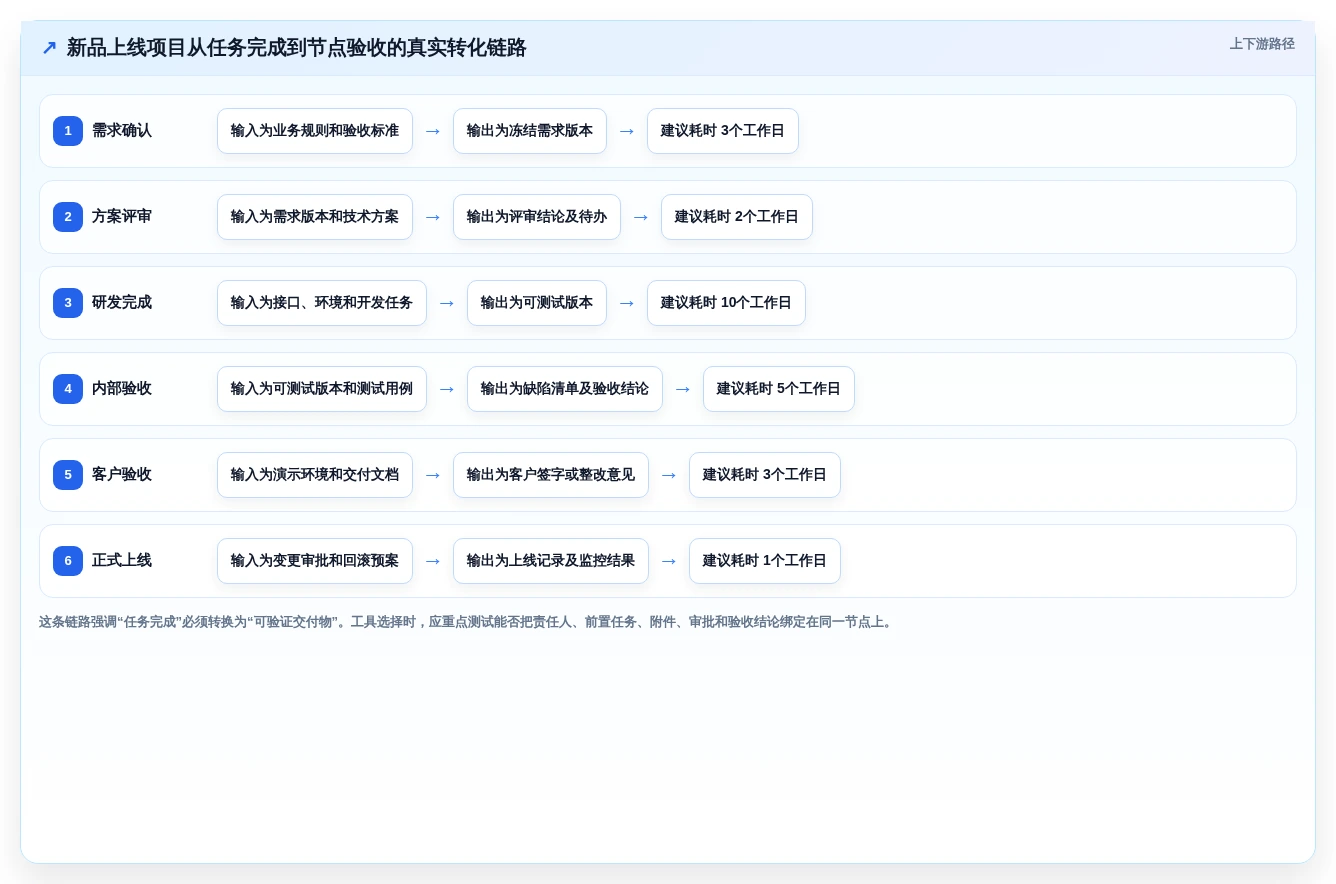Click the 客户验收 step label
1336x884 pixels.
coord(122,475)
